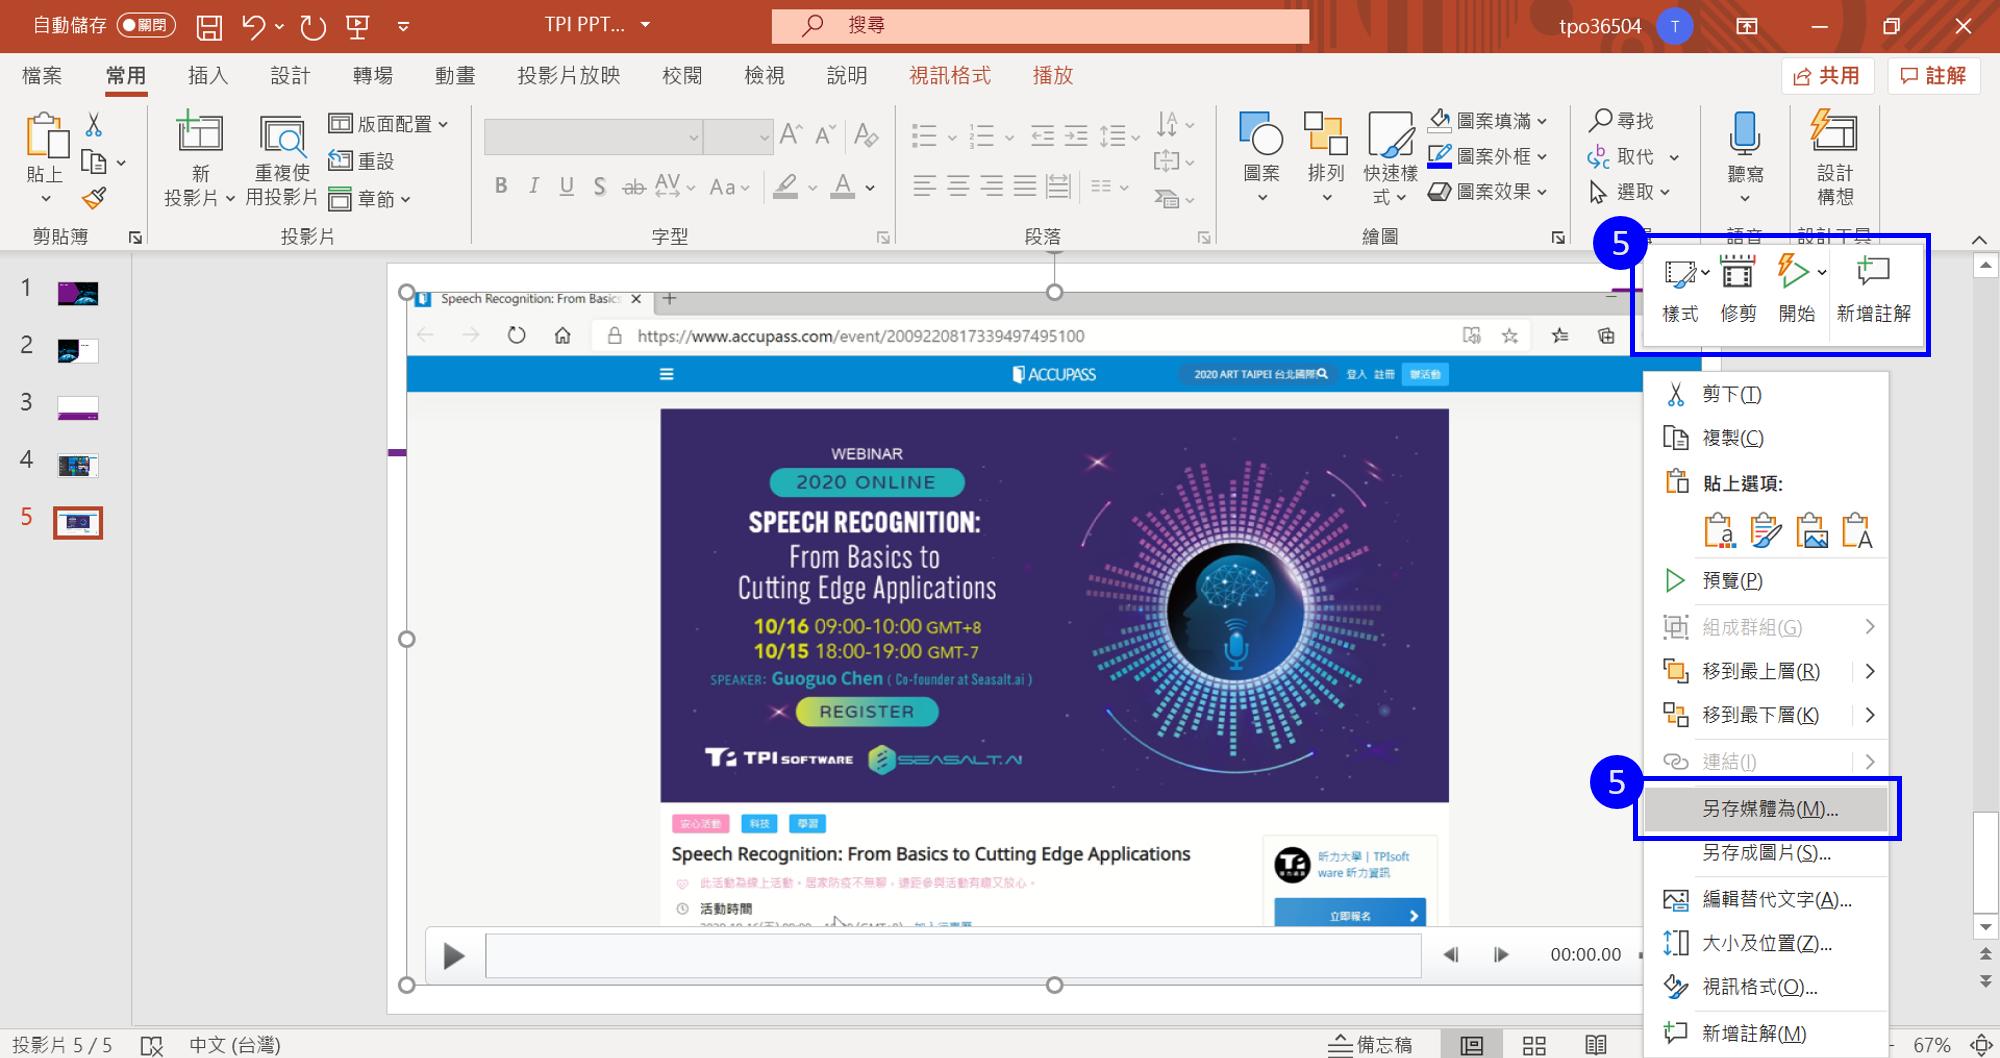Click the 搜尋 search box in title bar
The width and height of the screenshot is (2000, 1058).
pos(1040,26)
